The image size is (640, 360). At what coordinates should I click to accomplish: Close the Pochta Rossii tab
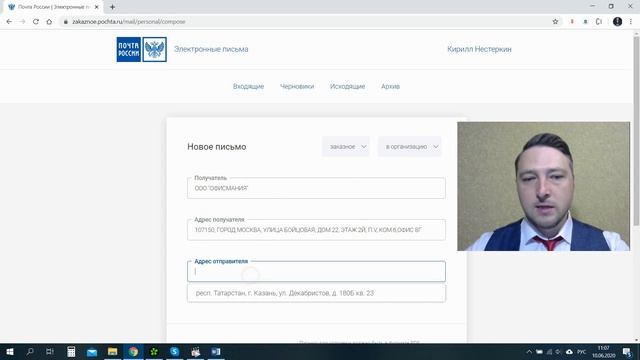click(x=97, y=7)
